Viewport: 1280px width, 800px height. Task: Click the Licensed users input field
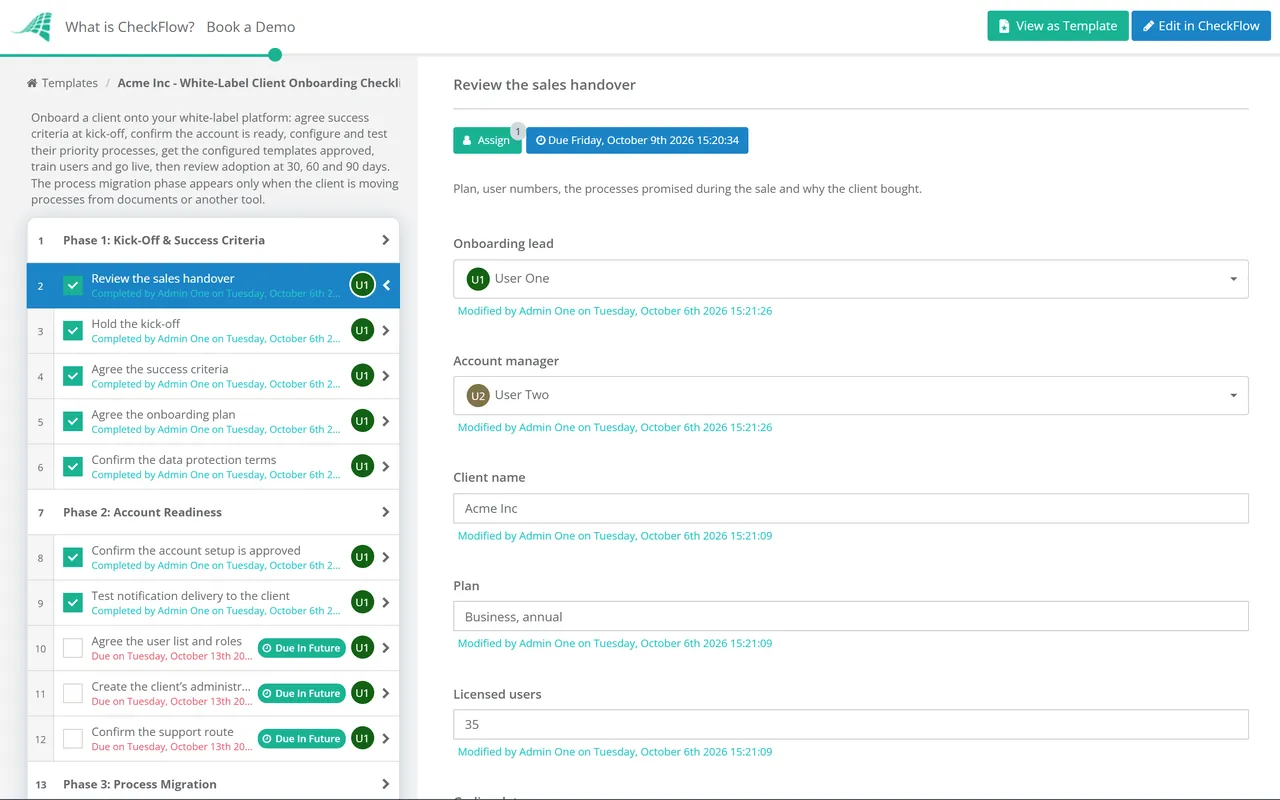tap(851, 724)
